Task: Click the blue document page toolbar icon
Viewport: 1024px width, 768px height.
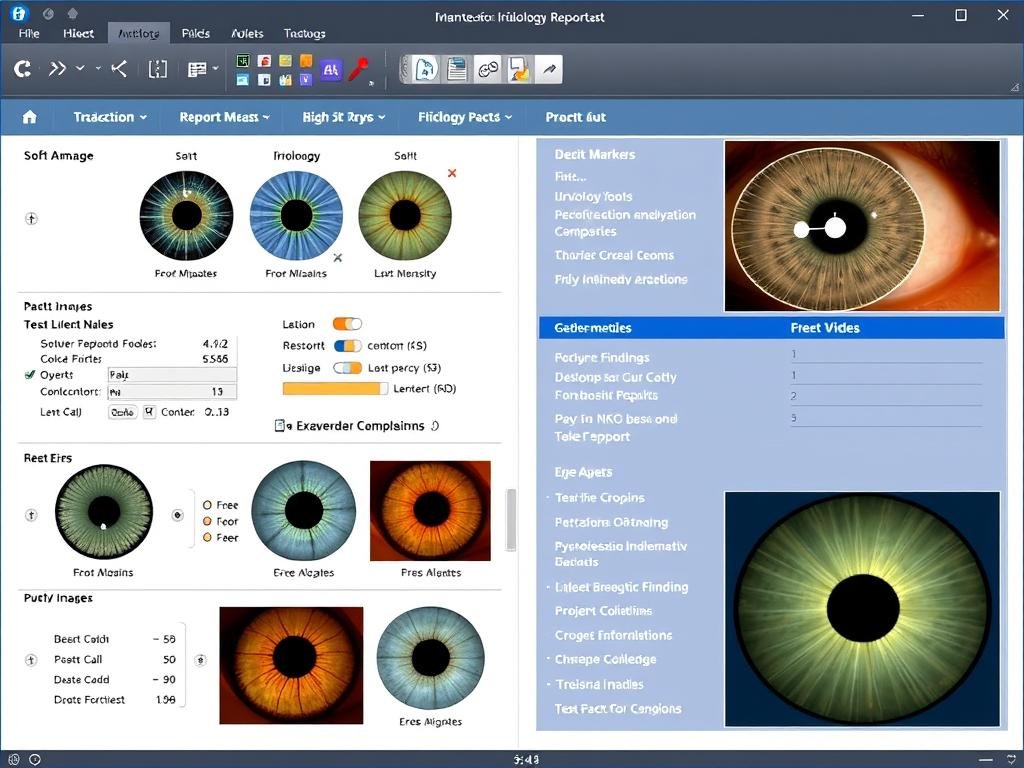Action: 425,69
